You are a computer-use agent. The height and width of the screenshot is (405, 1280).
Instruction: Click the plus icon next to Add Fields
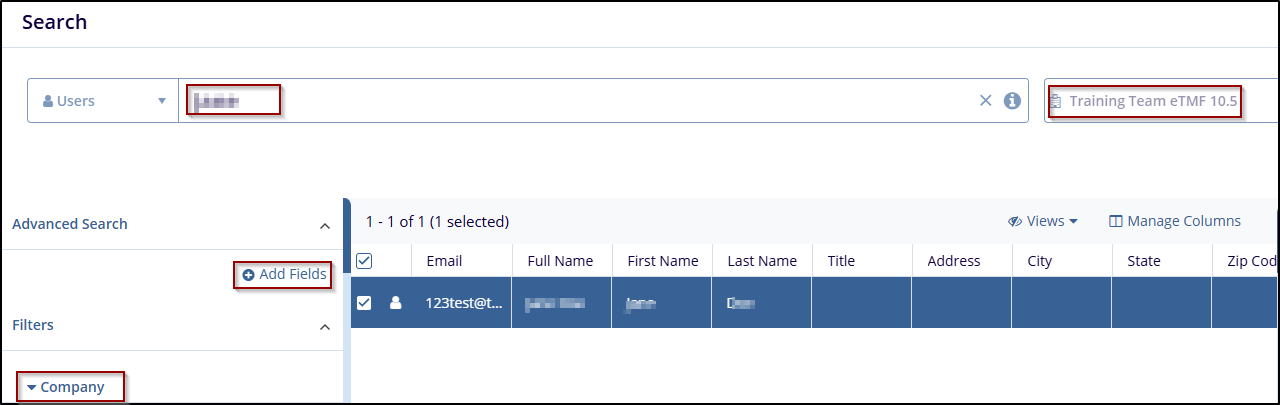248,274
